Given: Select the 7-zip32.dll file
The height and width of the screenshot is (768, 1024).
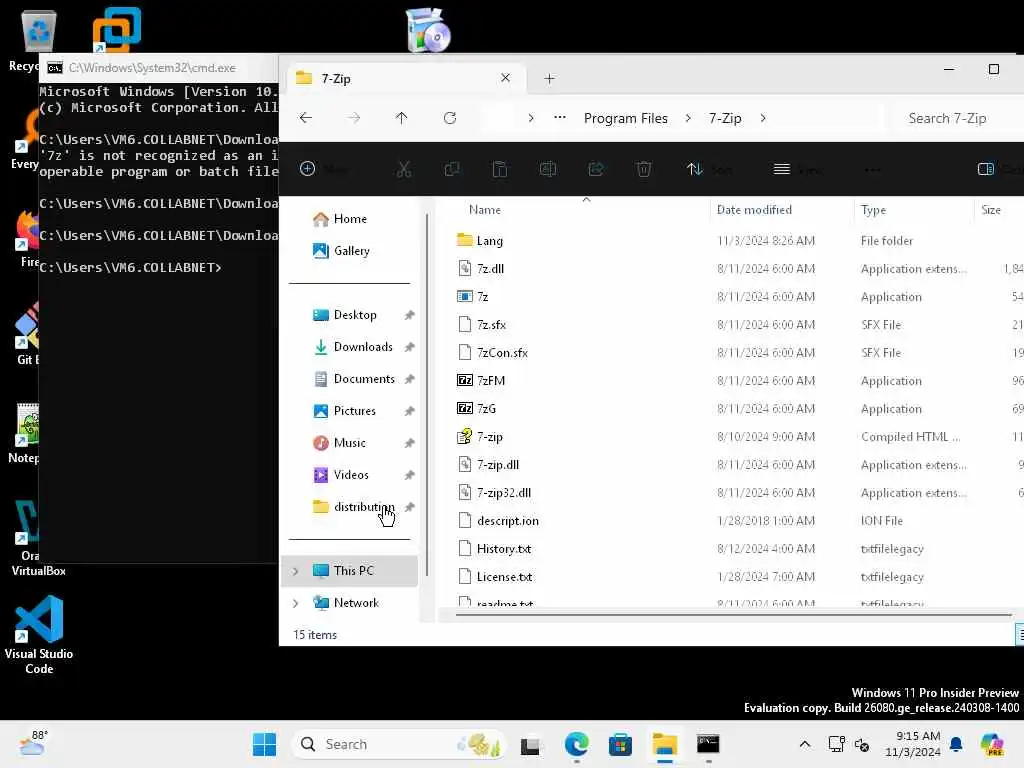Looking at the screenshot, I should pyautogui.click(x=504, y=493).
